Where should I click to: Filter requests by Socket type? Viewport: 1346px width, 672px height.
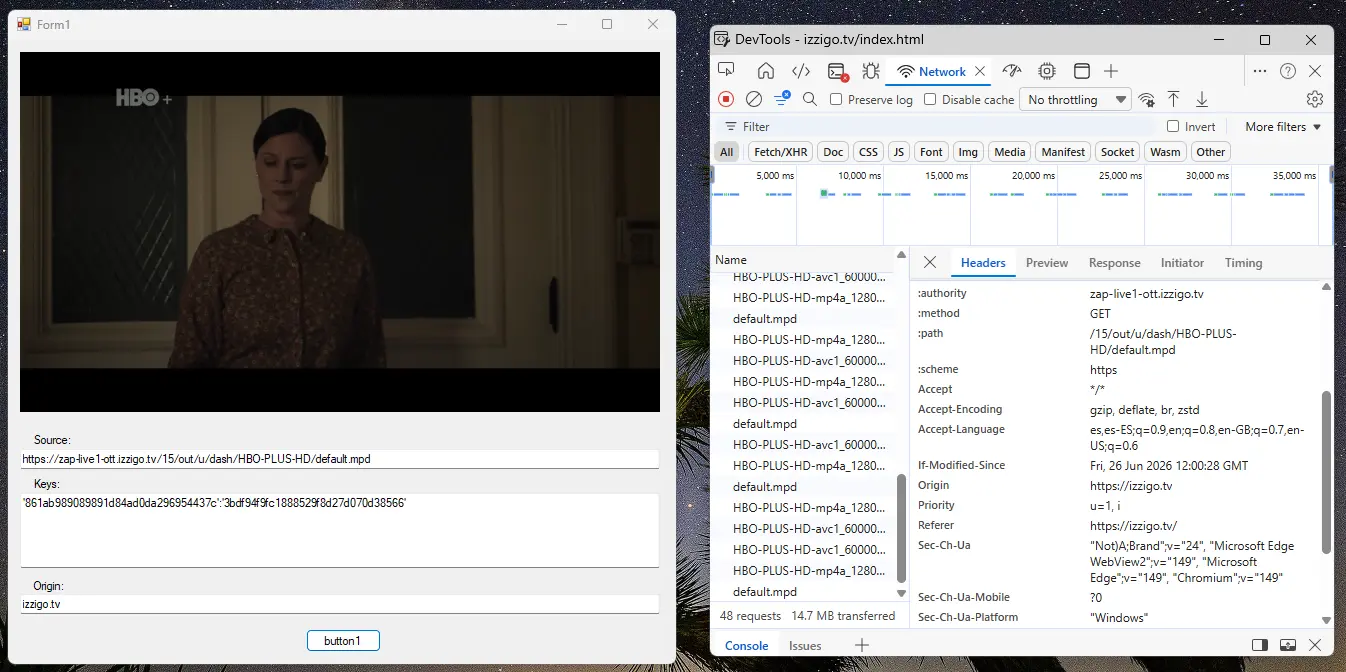coord(1118,152)
